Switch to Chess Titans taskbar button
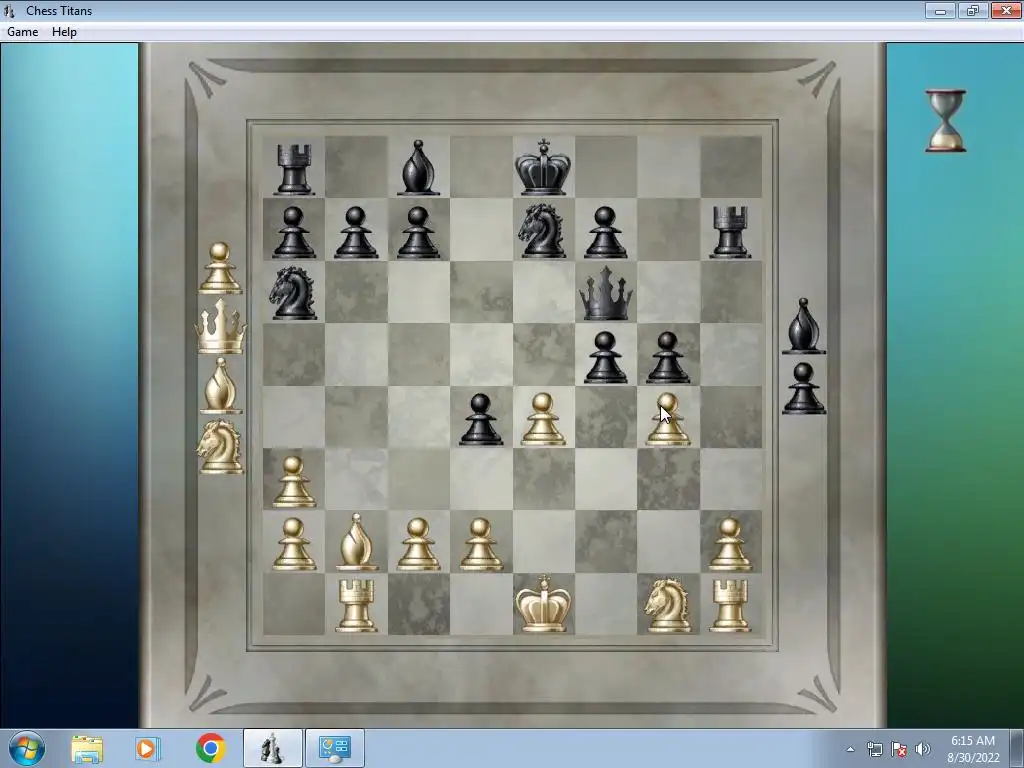 273,748
